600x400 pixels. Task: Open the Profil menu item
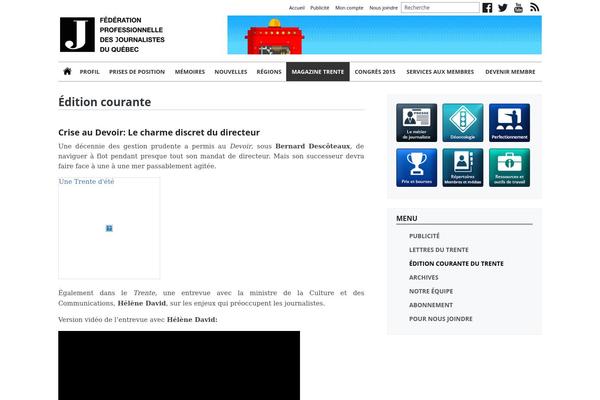pyautogui.click(x=90, y=72)
